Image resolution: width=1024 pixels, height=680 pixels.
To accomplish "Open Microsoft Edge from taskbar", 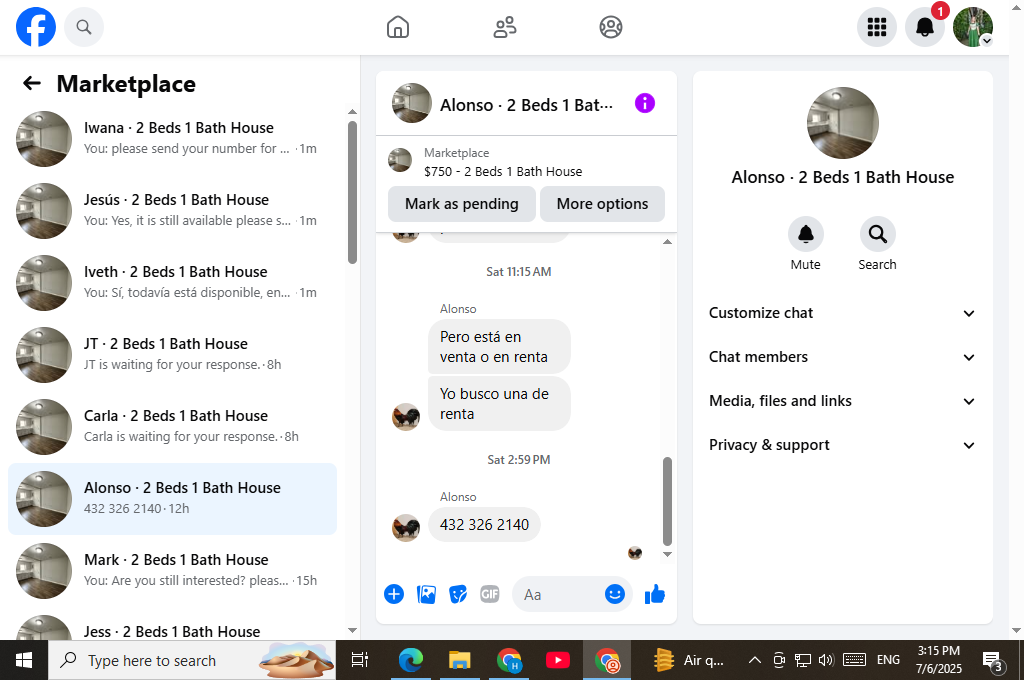I will click(x=411, y=660).
